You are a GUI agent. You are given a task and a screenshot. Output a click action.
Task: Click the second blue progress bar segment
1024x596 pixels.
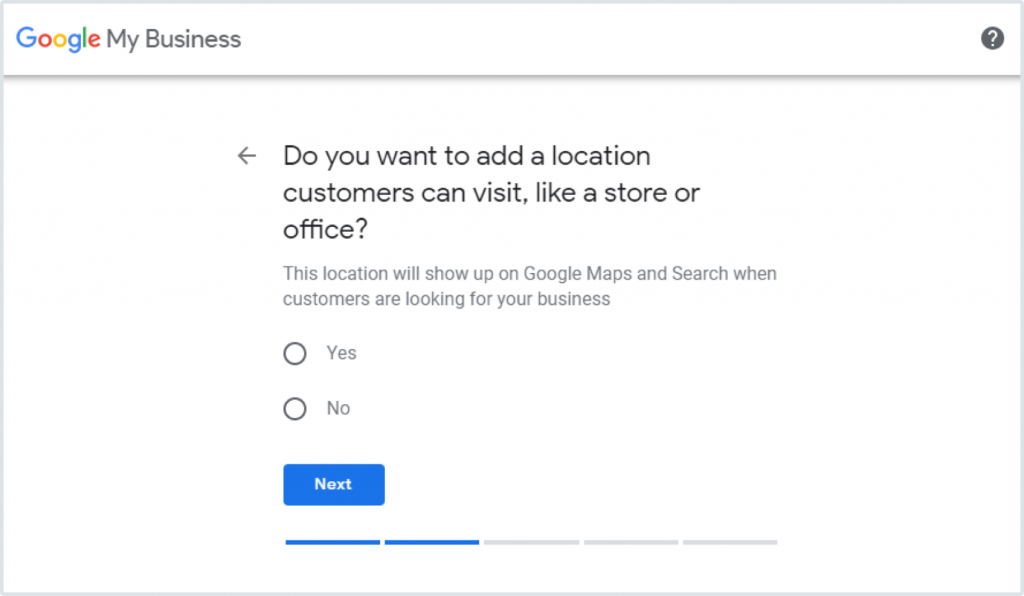tap(431, 542)
